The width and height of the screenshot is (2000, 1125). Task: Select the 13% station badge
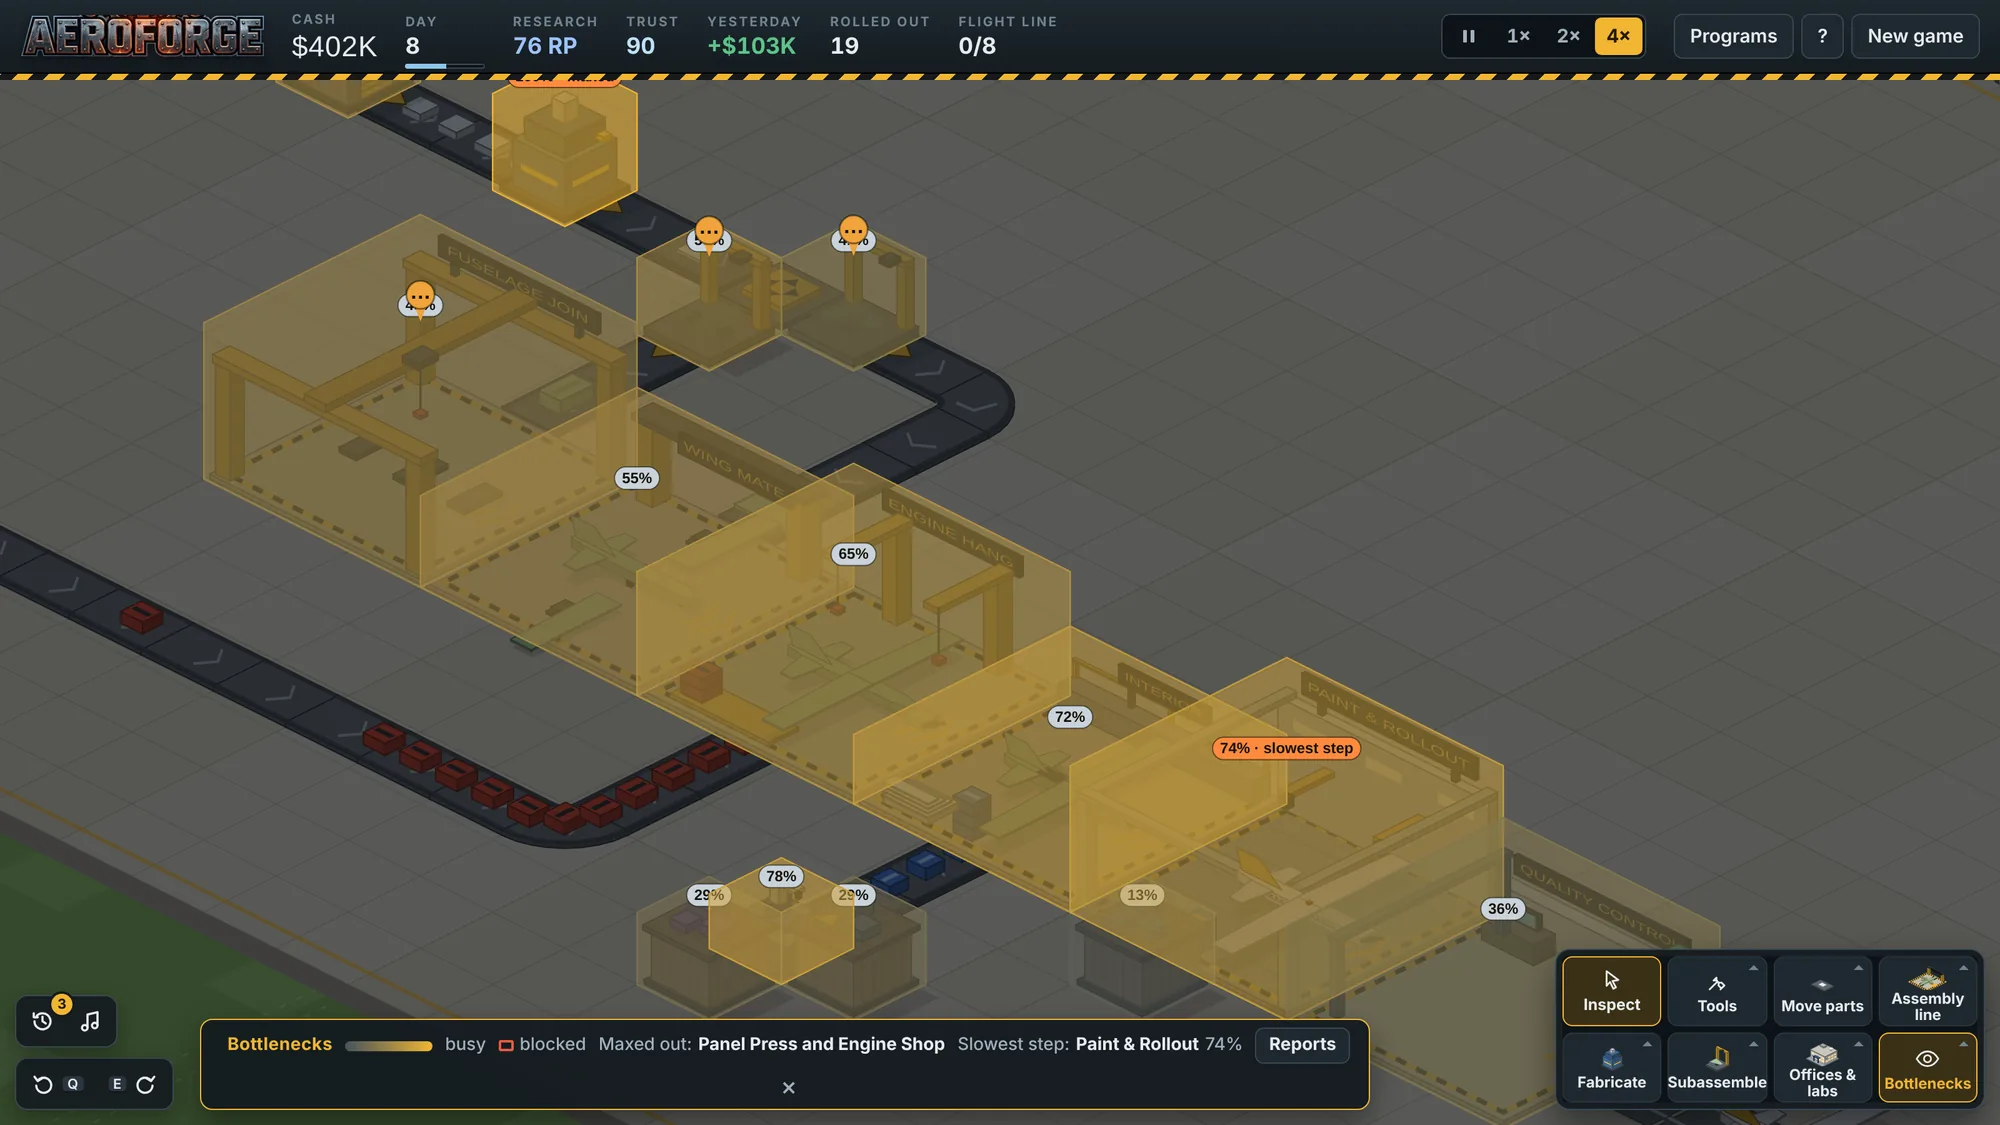click(1141, 895)
